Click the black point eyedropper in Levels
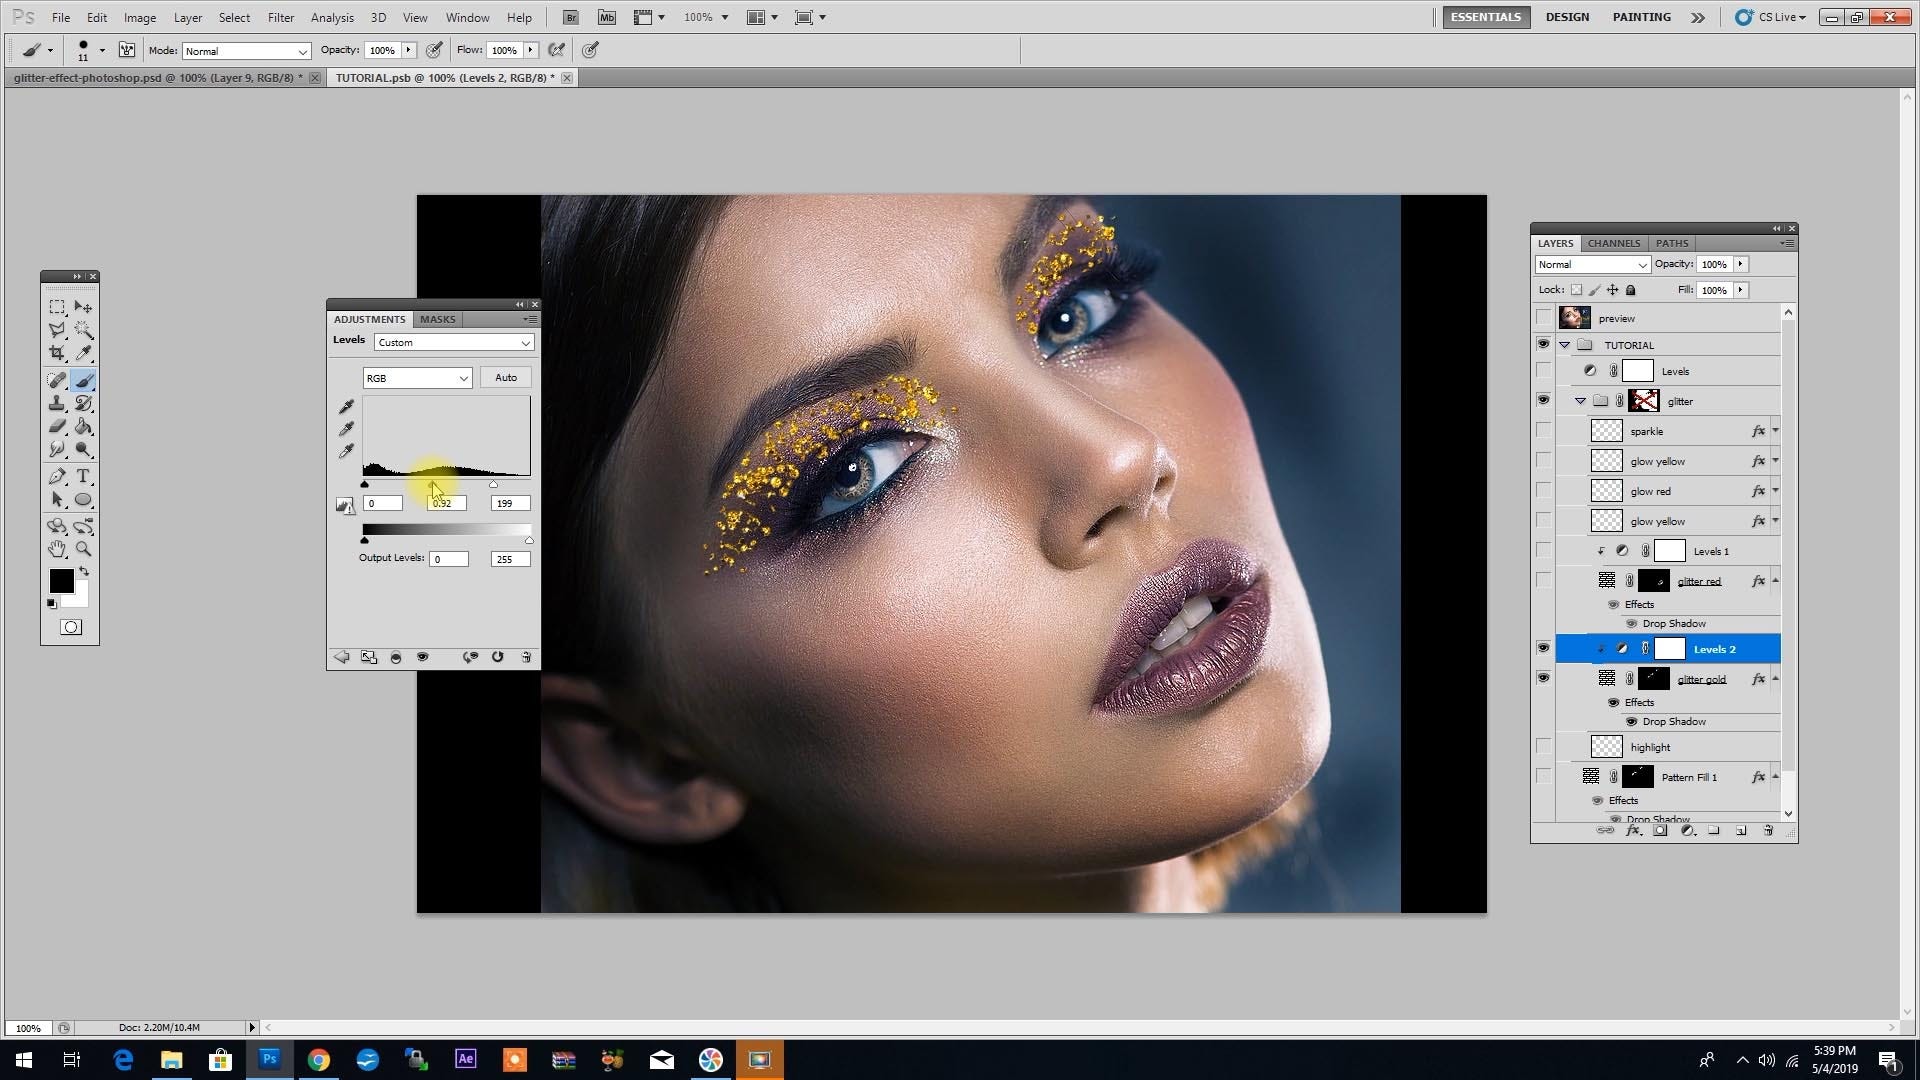 (x=346, y=407)
